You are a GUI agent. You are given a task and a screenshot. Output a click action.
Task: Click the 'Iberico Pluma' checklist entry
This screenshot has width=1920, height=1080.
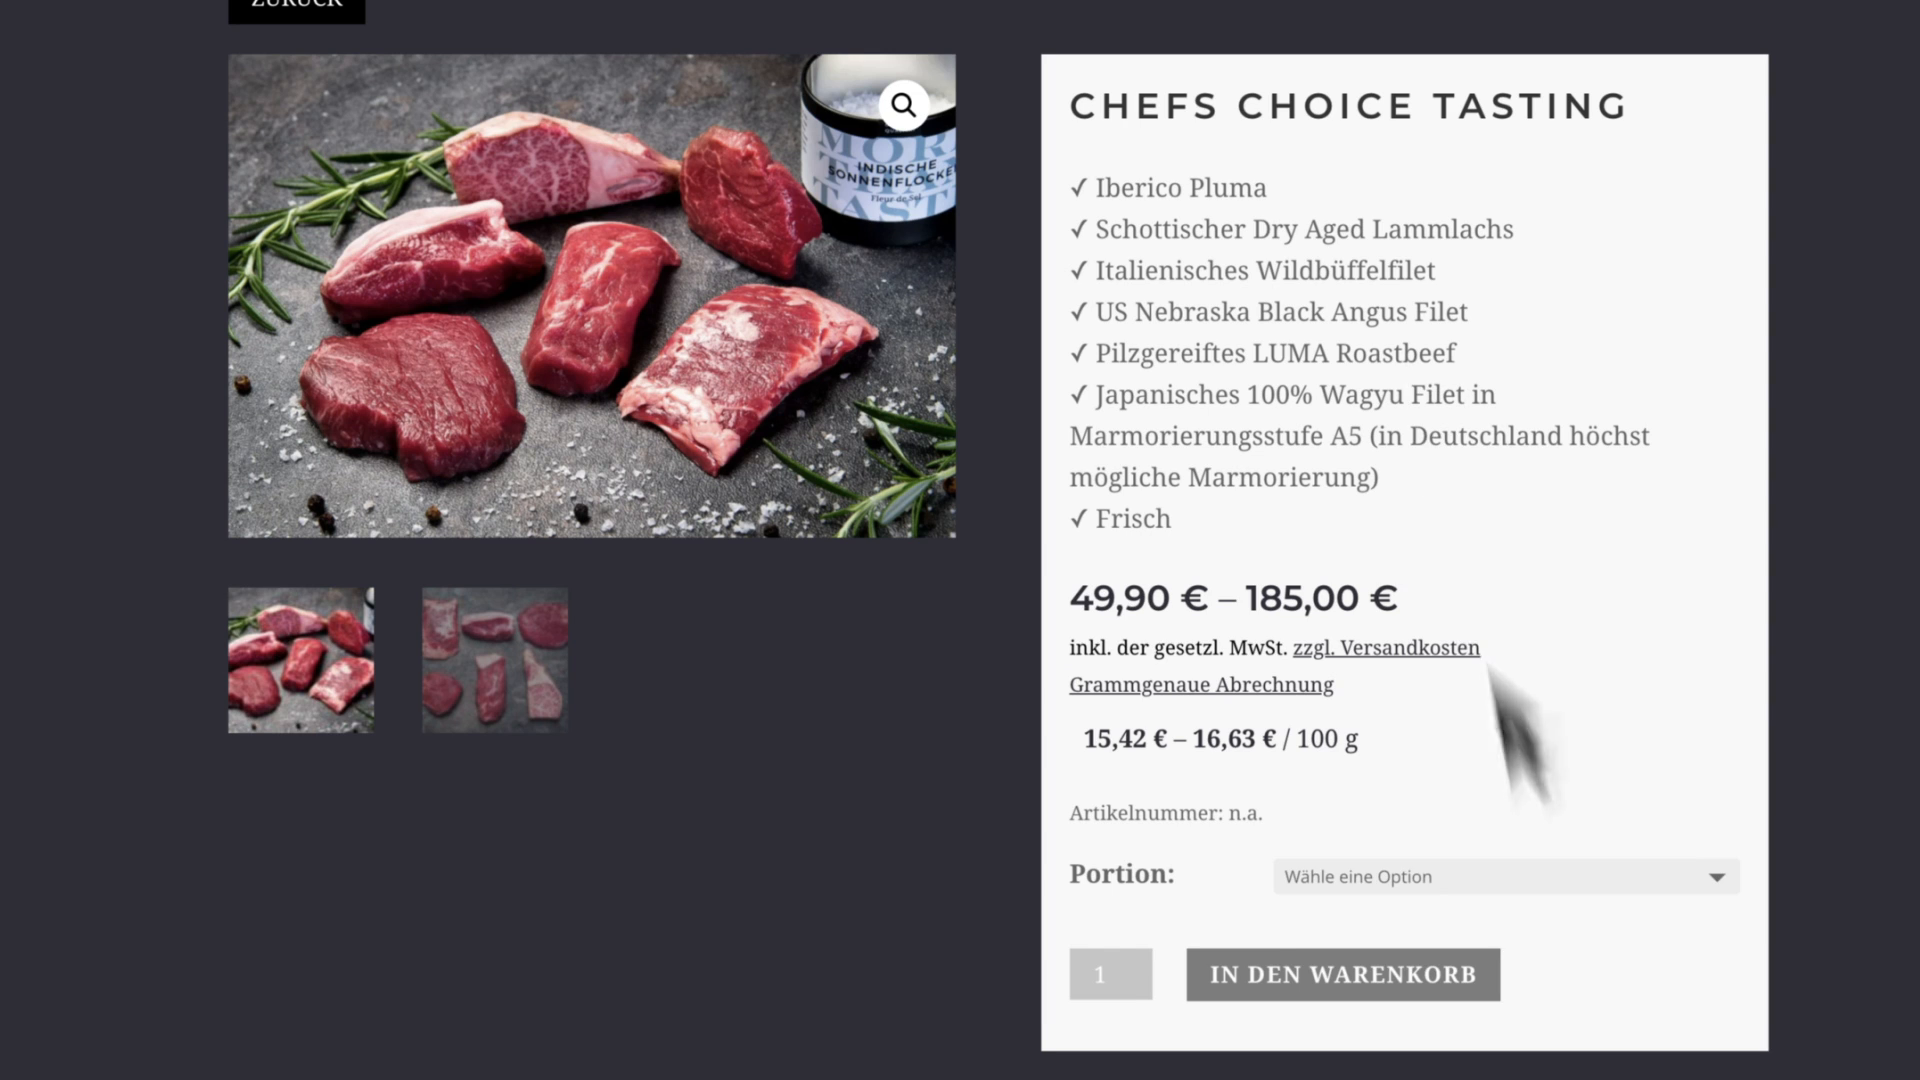[x=1167, y=187]
